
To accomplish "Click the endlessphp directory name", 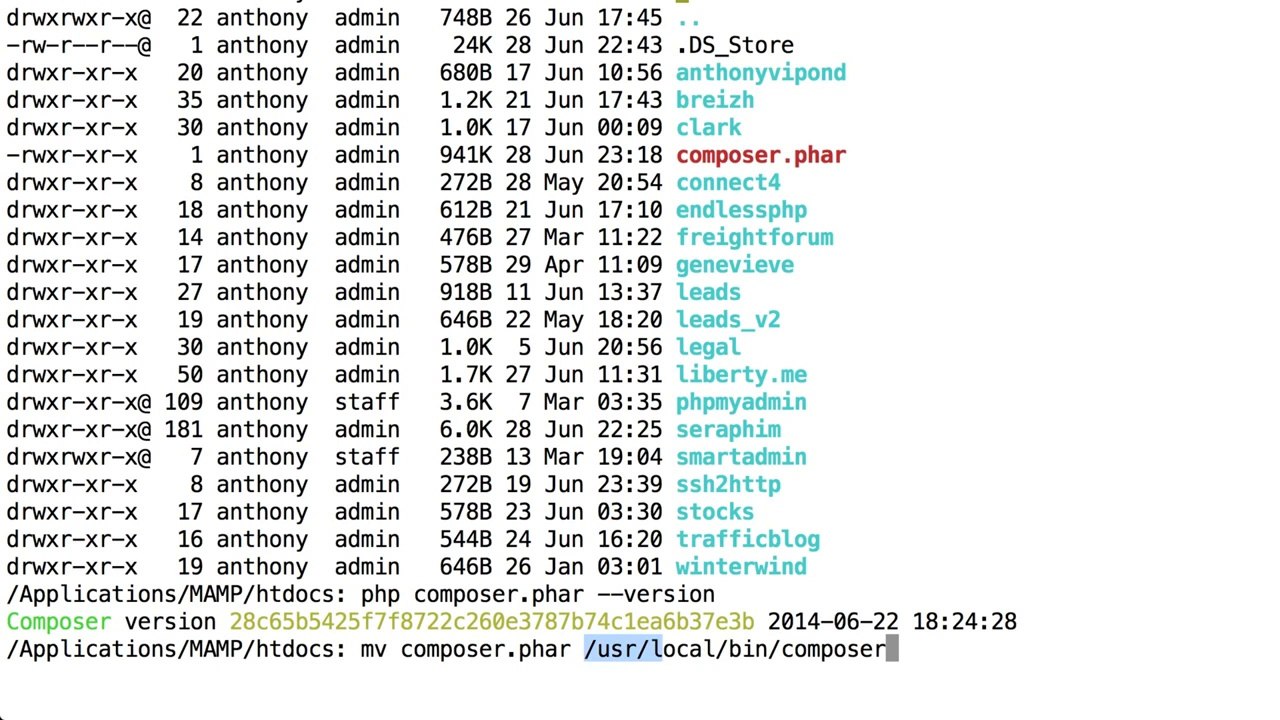I will pyautogui.click(x=741, y=210).
